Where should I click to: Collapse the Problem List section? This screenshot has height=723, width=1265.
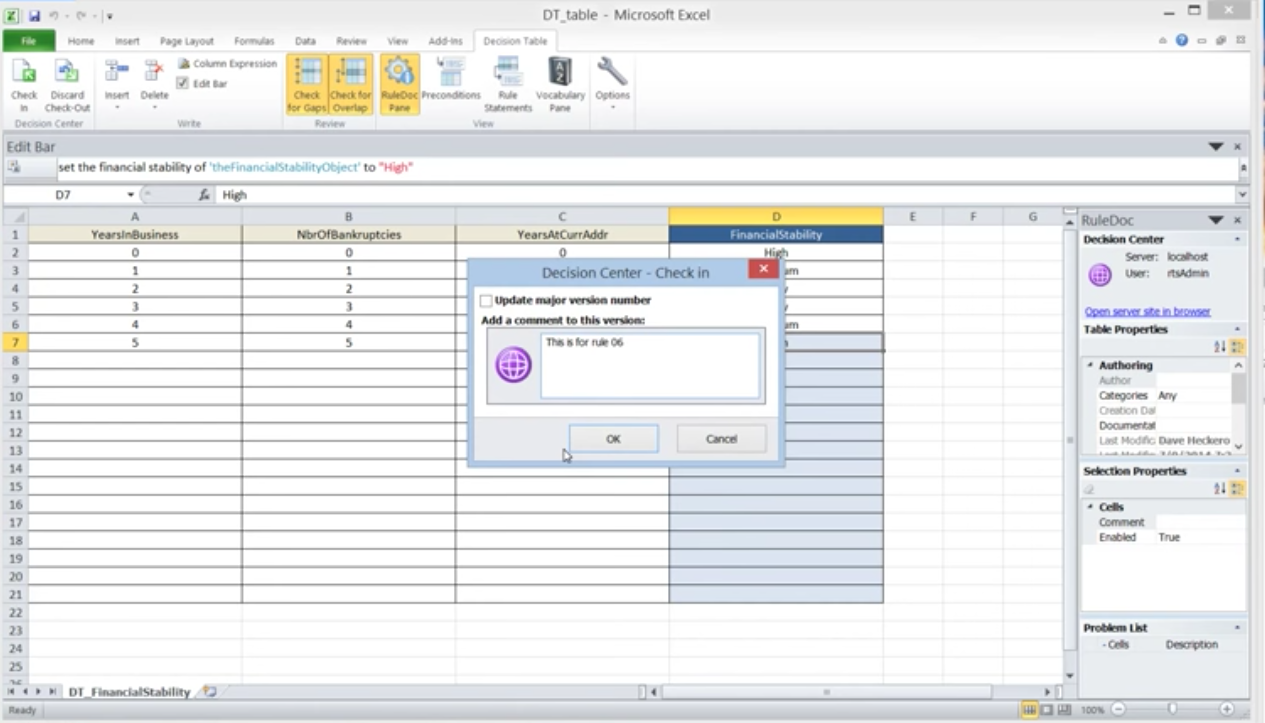1238,628
